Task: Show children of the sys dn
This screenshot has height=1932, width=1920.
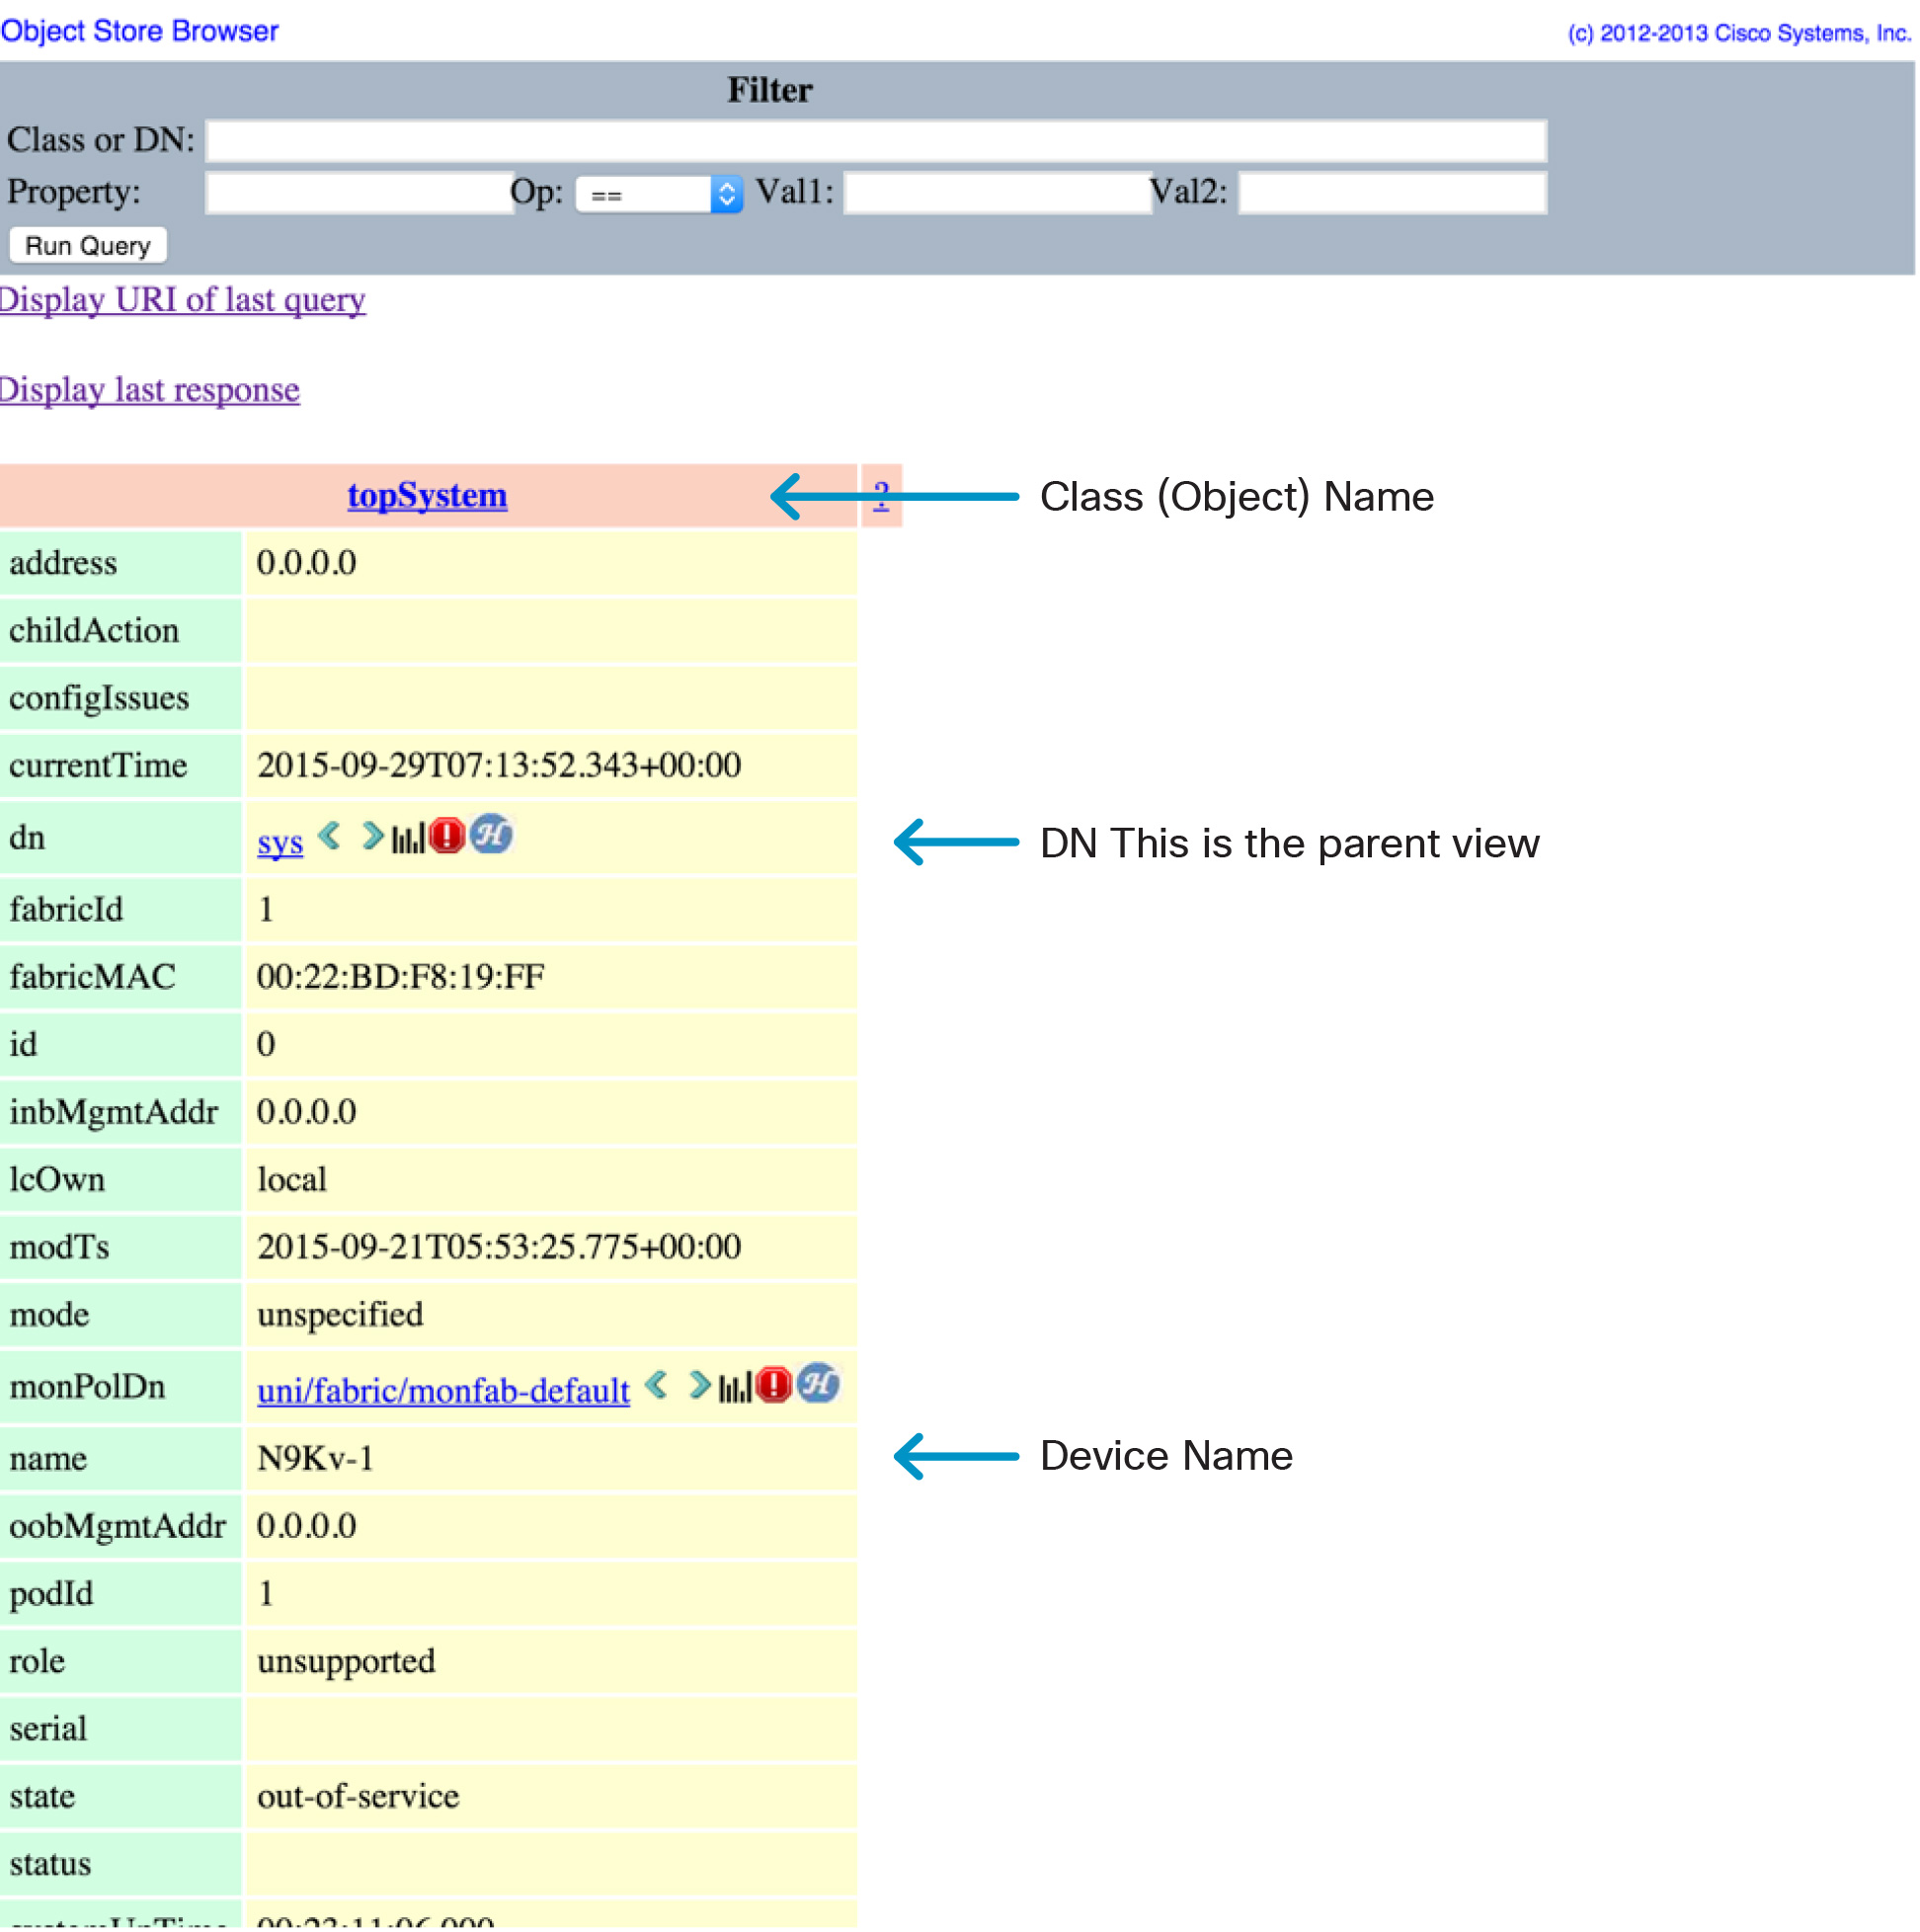Action: (372, 836)
